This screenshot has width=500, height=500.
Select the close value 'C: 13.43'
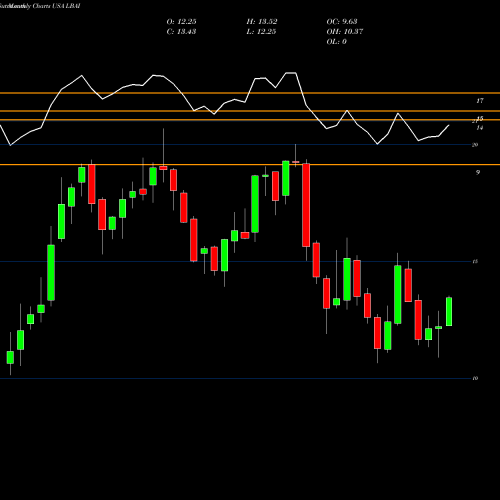[x=181, y=32]
